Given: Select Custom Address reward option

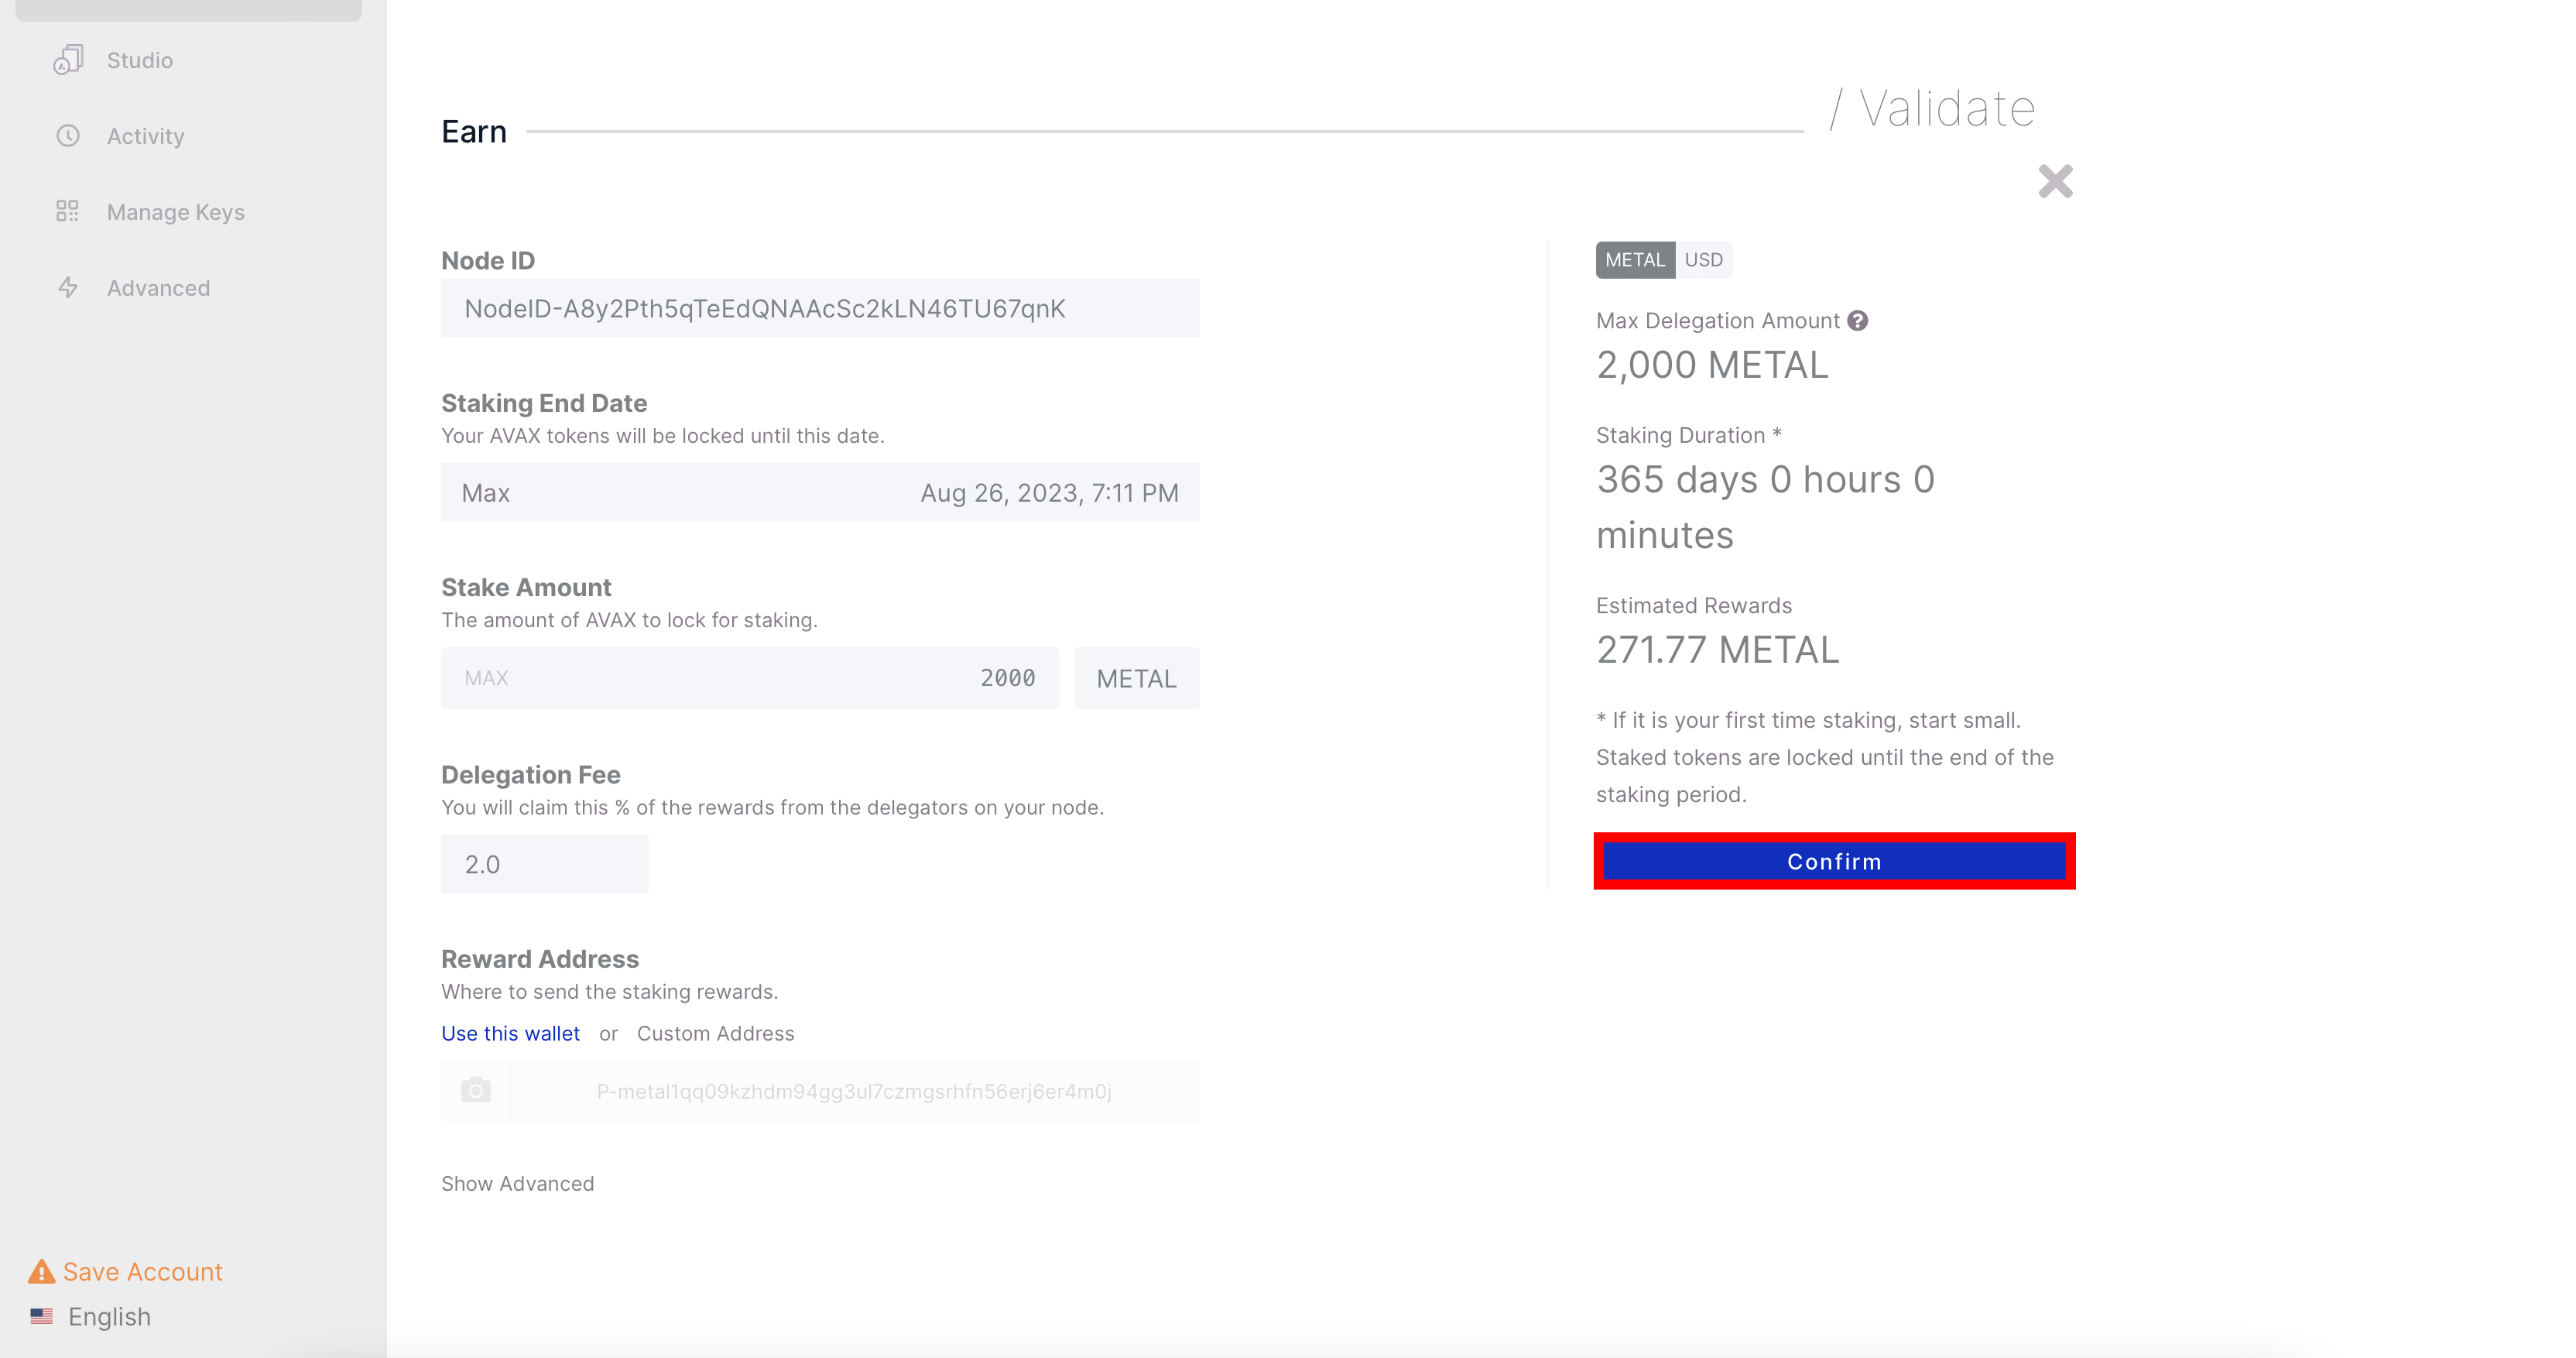Looking at the screenshot, I should (x=715, y=1034).
